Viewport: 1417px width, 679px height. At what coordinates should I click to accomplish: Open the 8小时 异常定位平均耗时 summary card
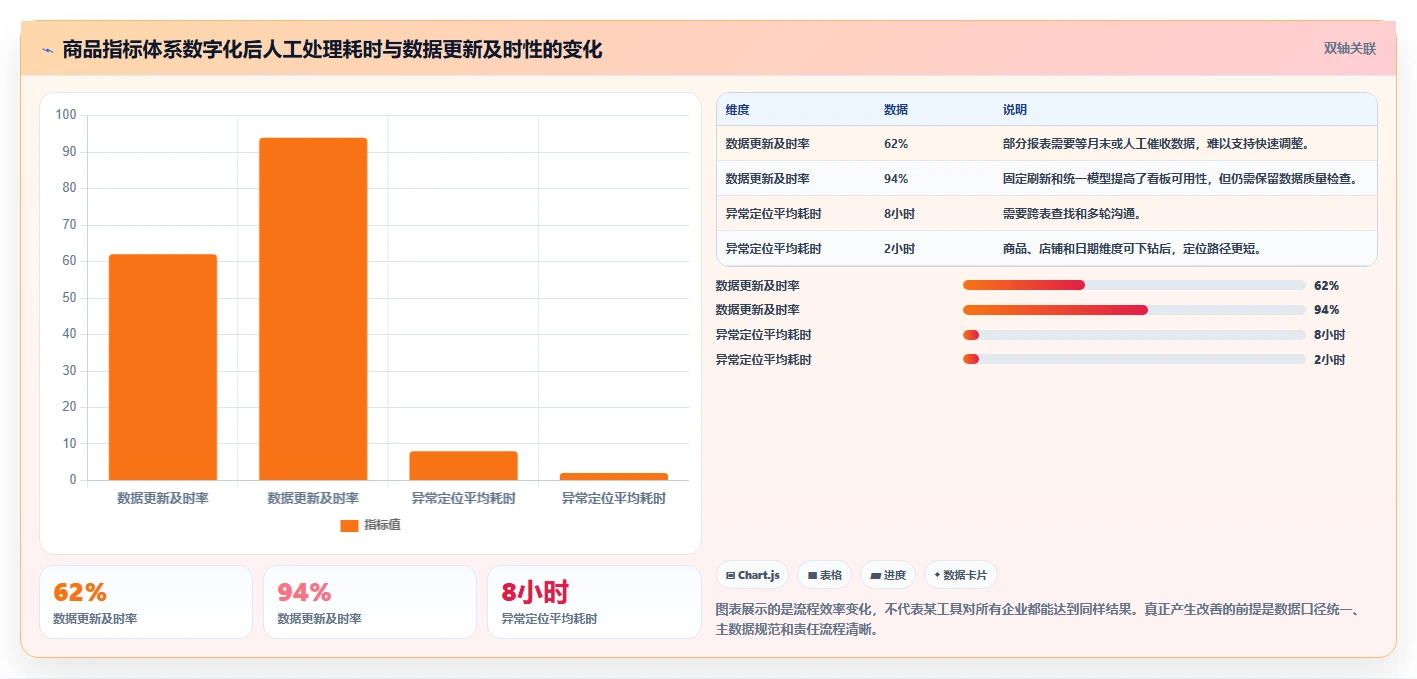click(x=594, y=602)
